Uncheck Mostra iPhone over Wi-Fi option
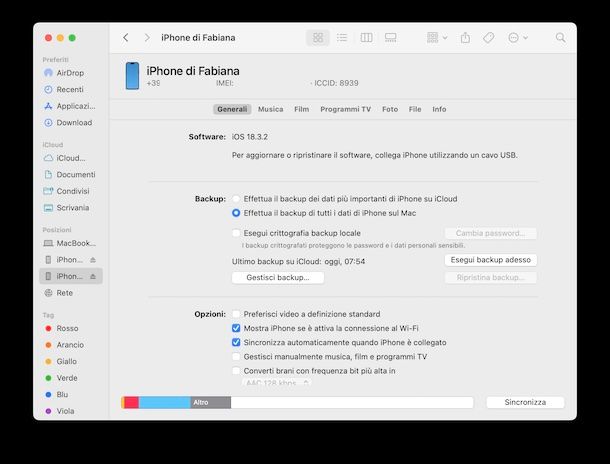610x464 pixels. pos(236,328)
